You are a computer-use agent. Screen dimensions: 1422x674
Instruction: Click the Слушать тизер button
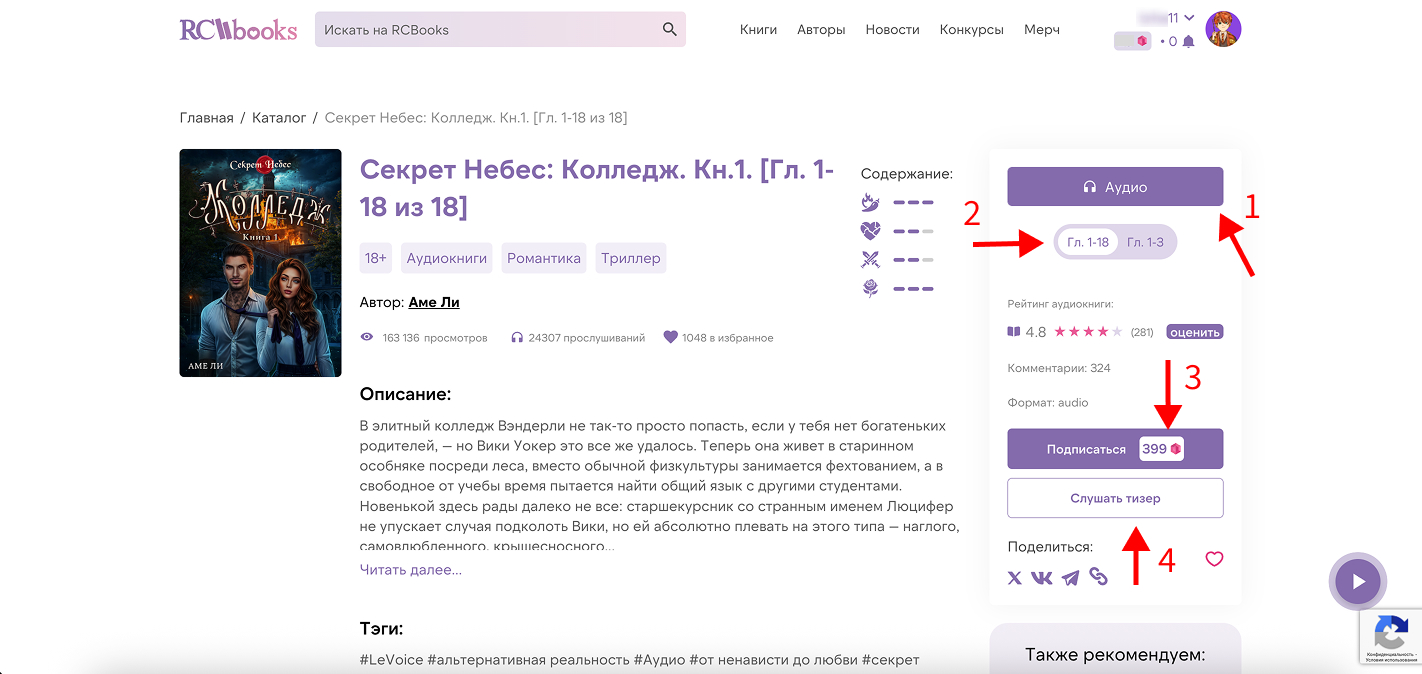(1115, 498)
